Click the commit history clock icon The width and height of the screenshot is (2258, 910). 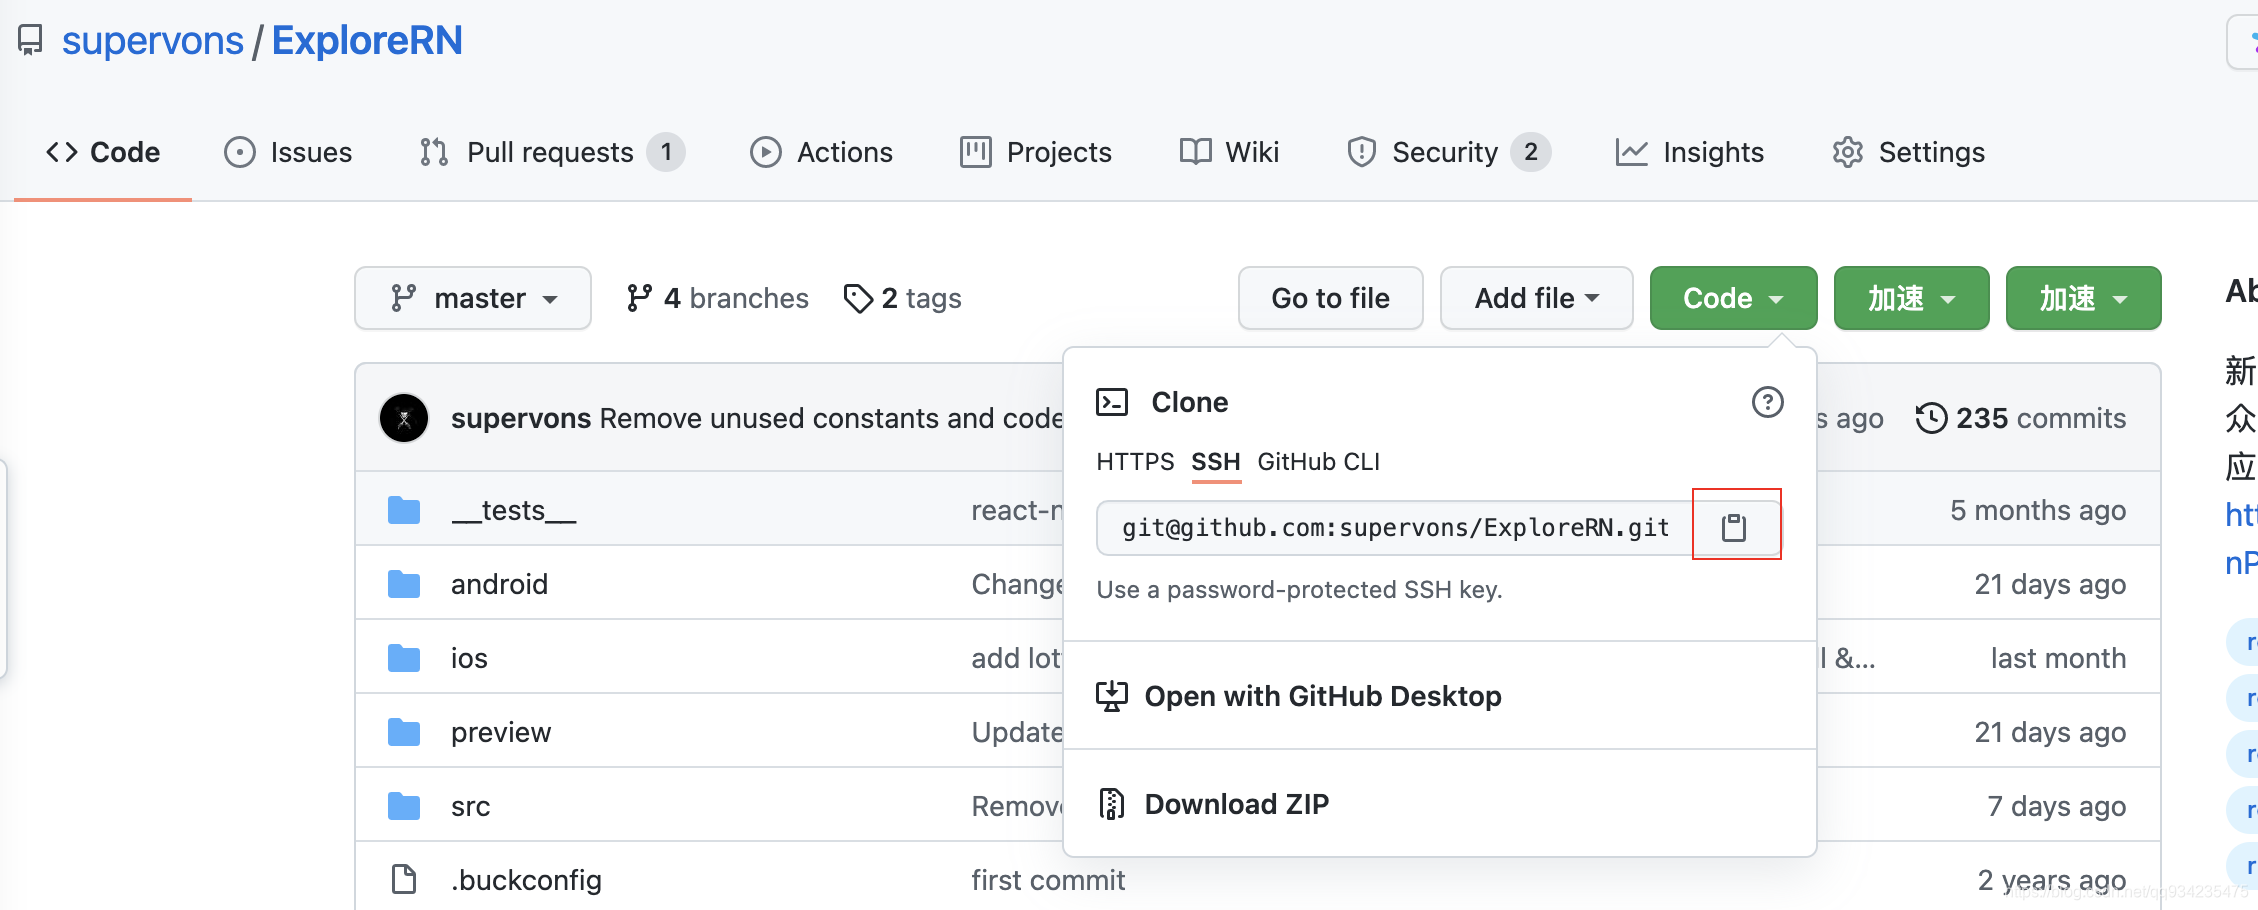pos(1931,418)
